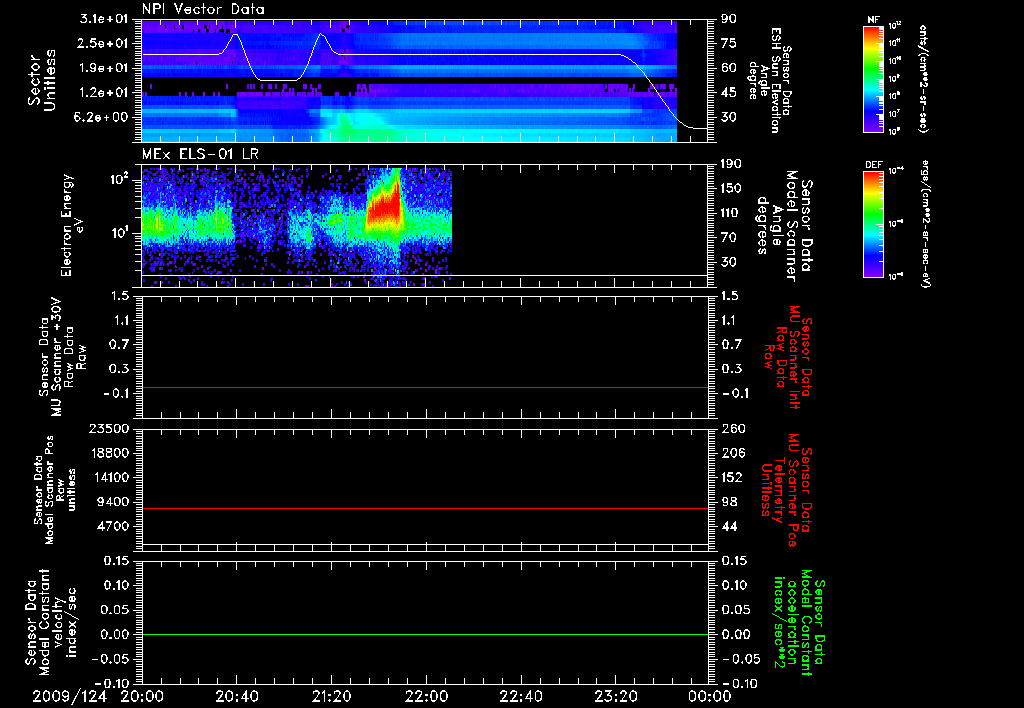The image size is (1024, 708).
Task: Click the red MU Scanner Pos Telemetry label
Action: click(787, 490)
